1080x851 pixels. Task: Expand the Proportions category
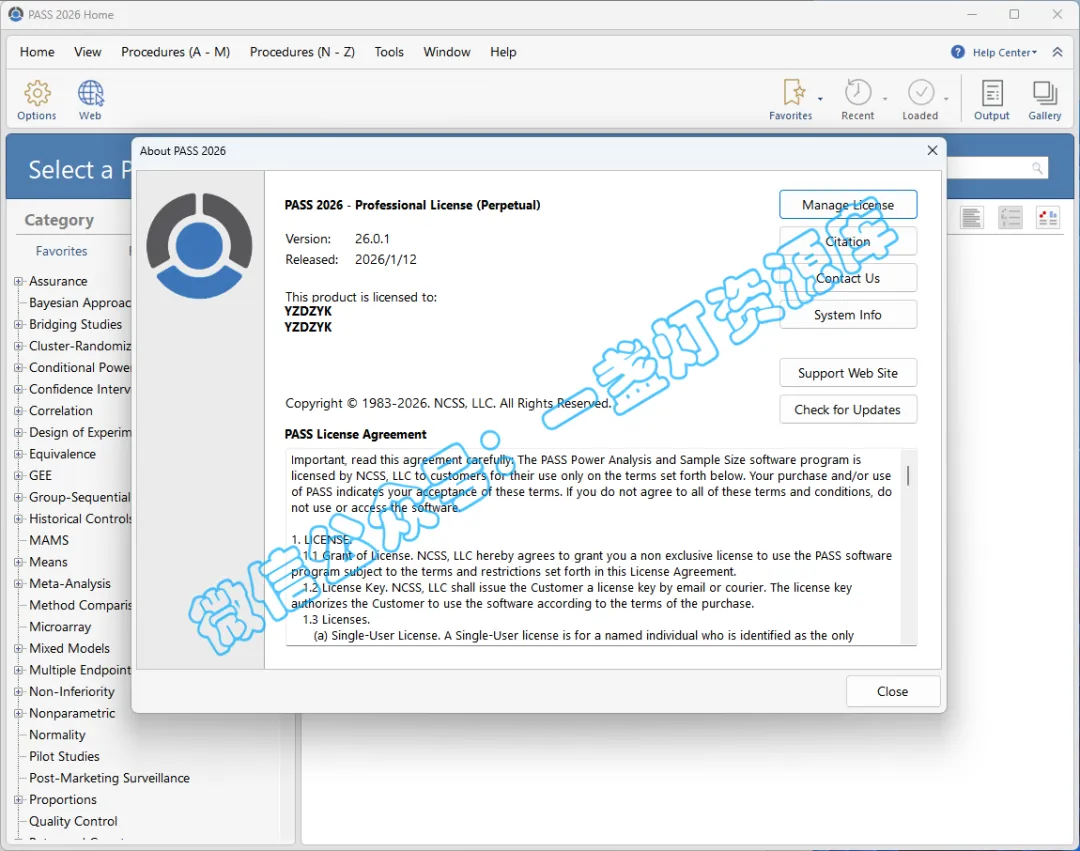[x=19, y=800]
